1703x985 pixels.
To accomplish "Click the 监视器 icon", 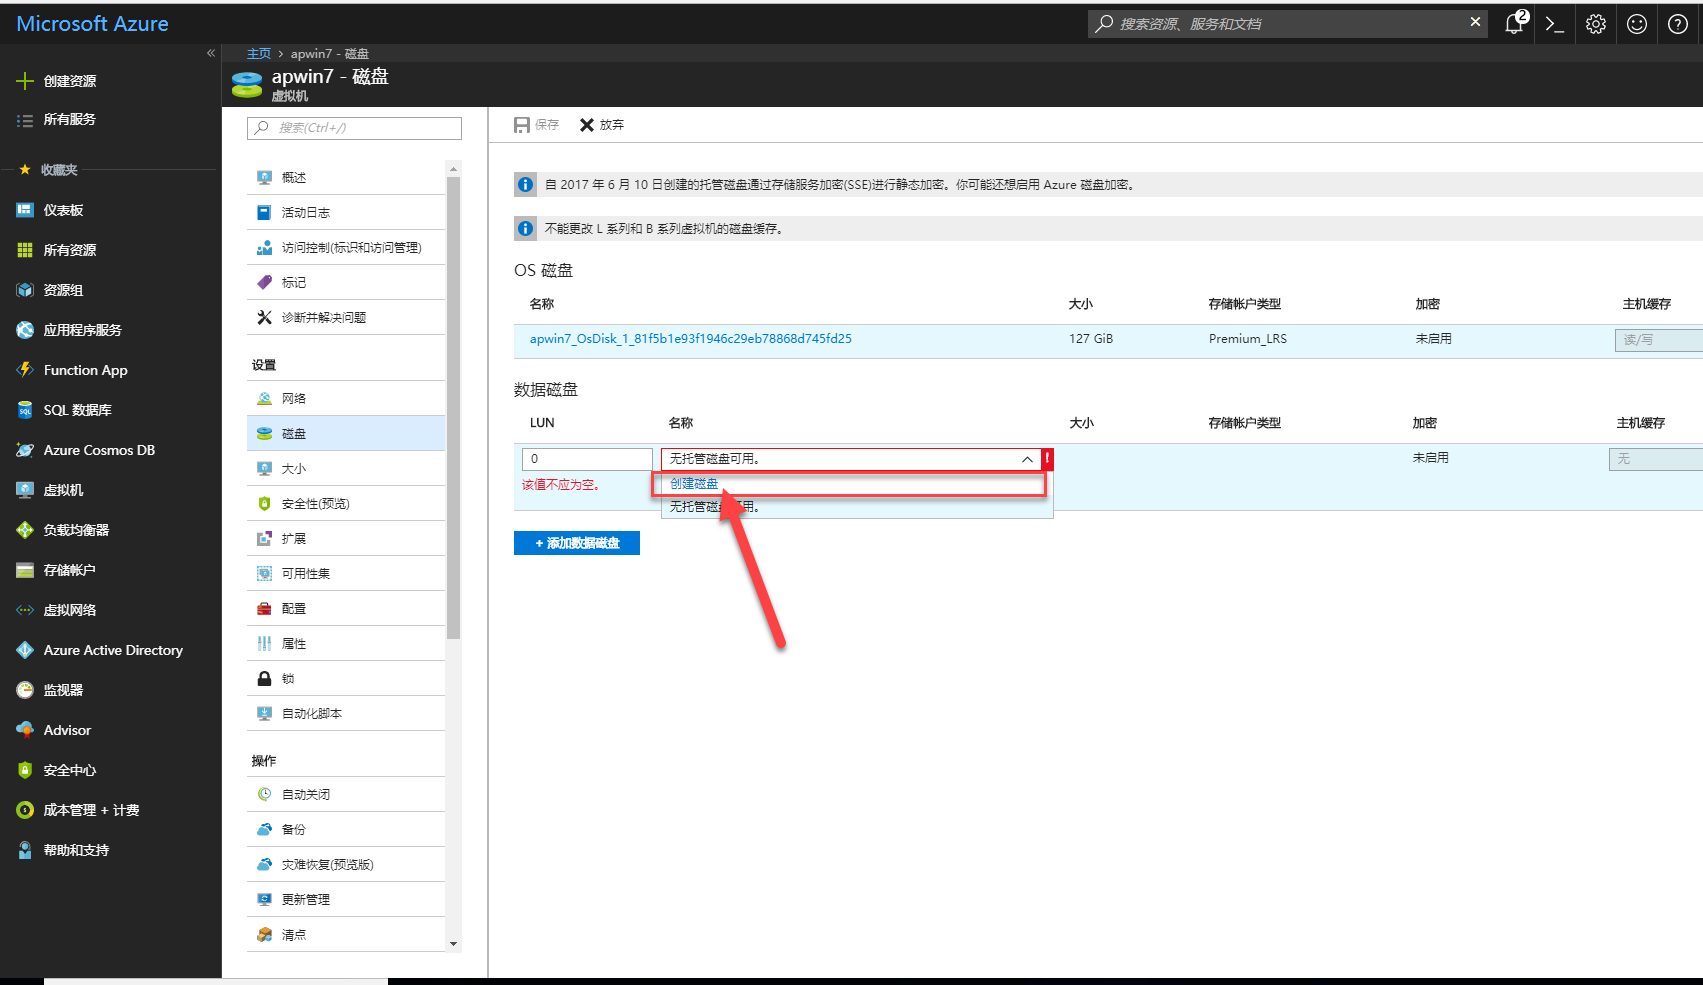I will click(25, 690).
